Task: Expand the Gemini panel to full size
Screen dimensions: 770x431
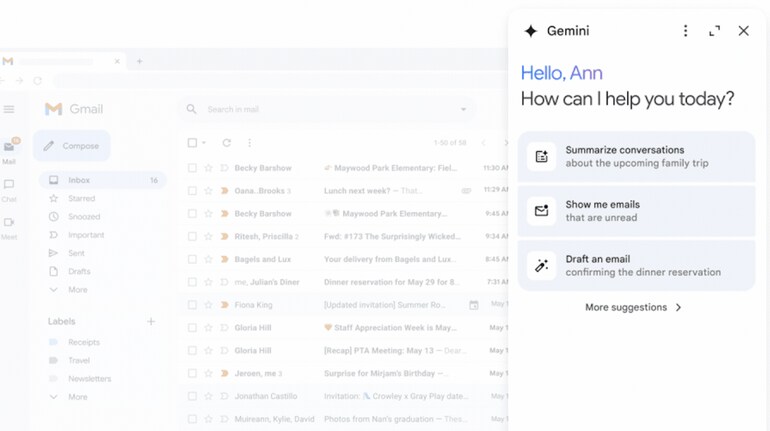Action: (714, 31)
